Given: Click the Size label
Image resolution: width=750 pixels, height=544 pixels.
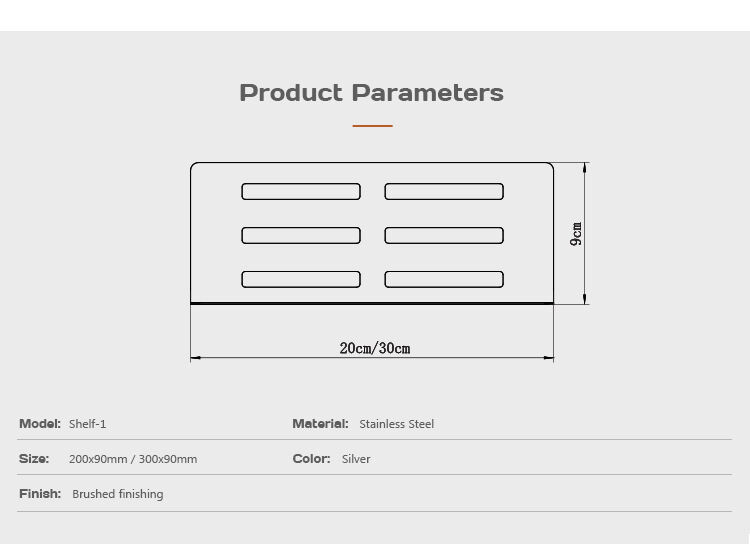Looking at the screenshot, I should (x=34, y=459).
